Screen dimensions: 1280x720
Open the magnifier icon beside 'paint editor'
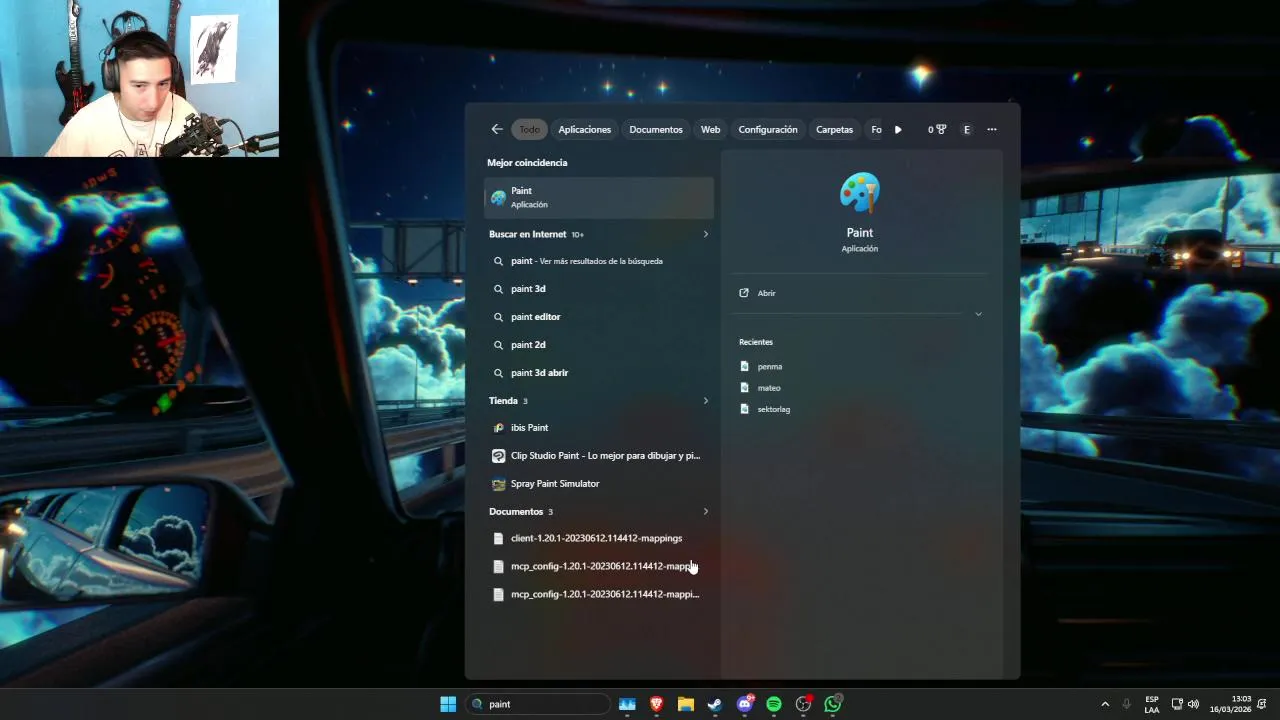[x=498, y=317]
